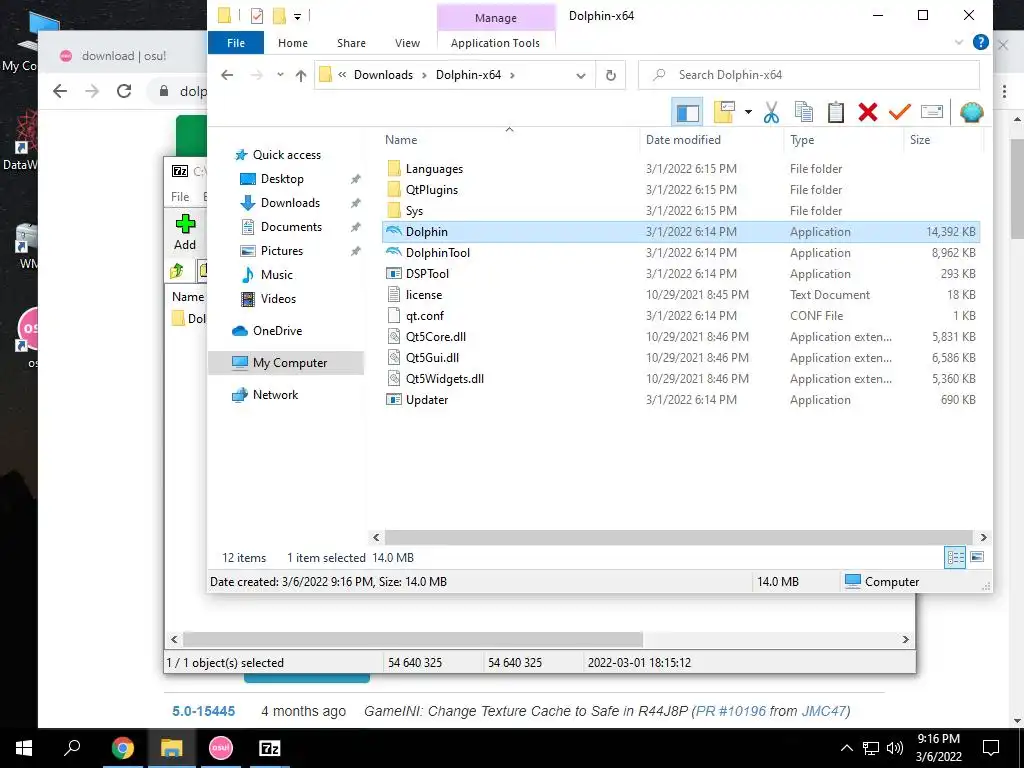The width and height of the screenshot is (1024, 768).
Task: Expand the address bar history dropdown
Action: point(581,75)
